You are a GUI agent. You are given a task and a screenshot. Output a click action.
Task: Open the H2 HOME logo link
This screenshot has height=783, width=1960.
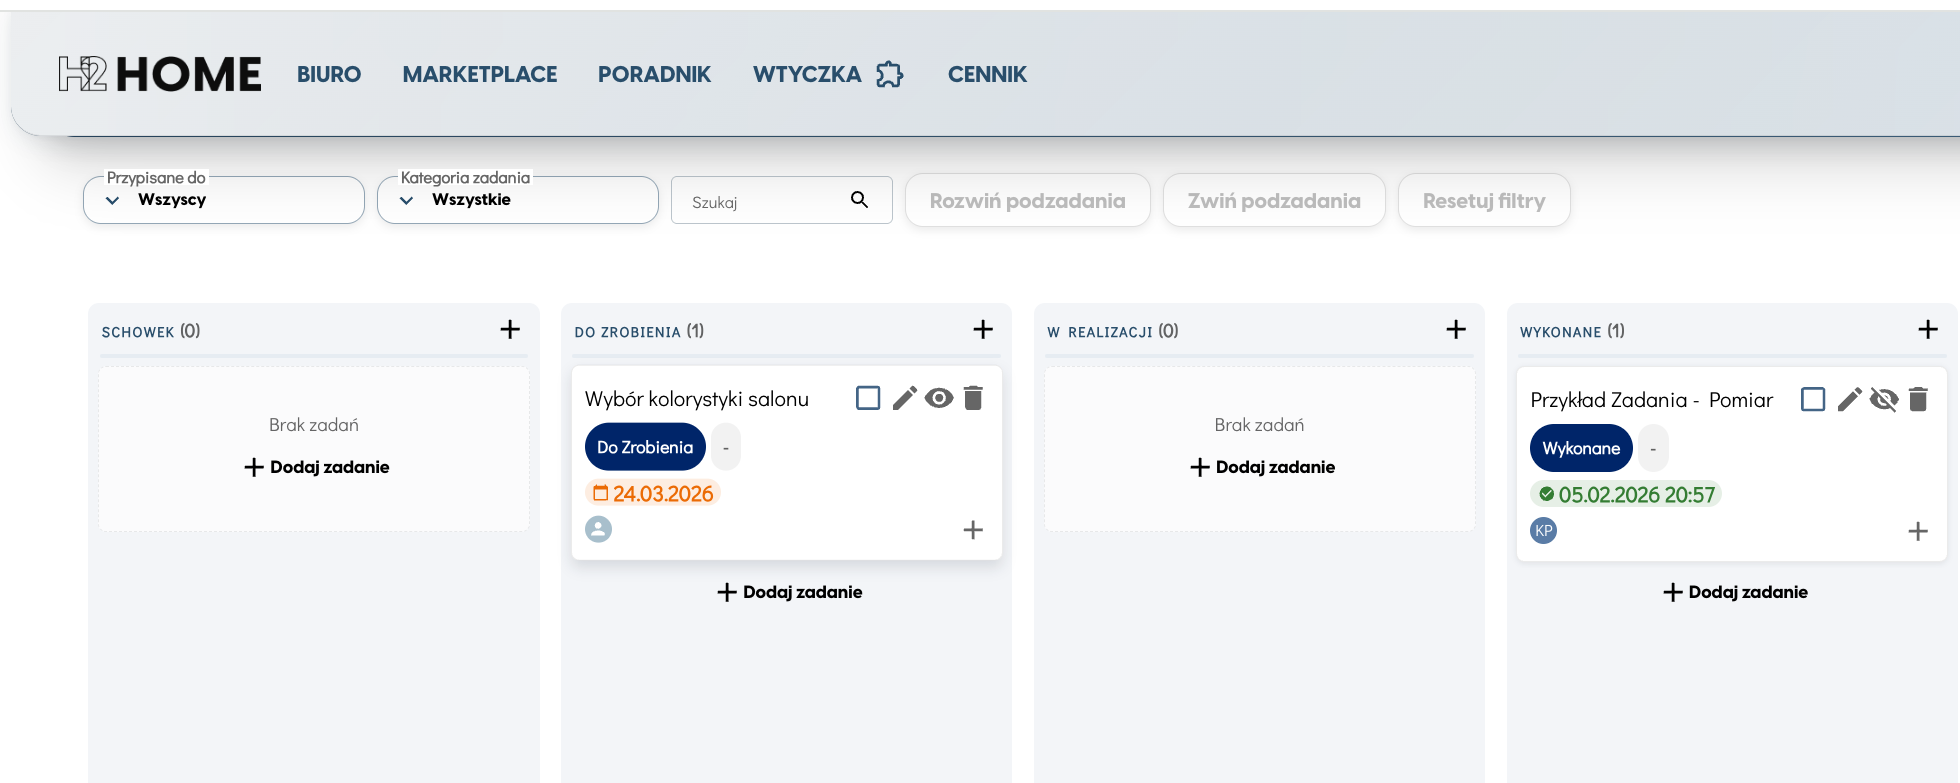[160, 74]
